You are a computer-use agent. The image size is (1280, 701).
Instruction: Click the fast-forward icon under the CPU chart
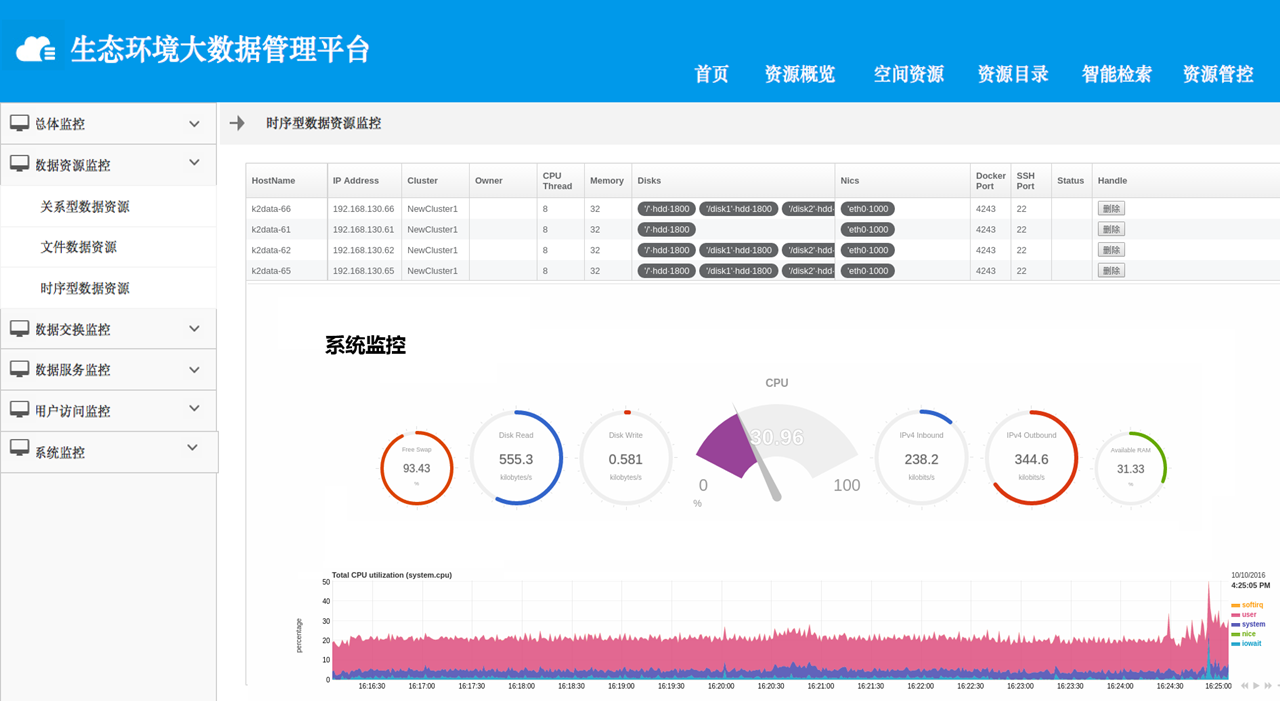click(1268, 686)
